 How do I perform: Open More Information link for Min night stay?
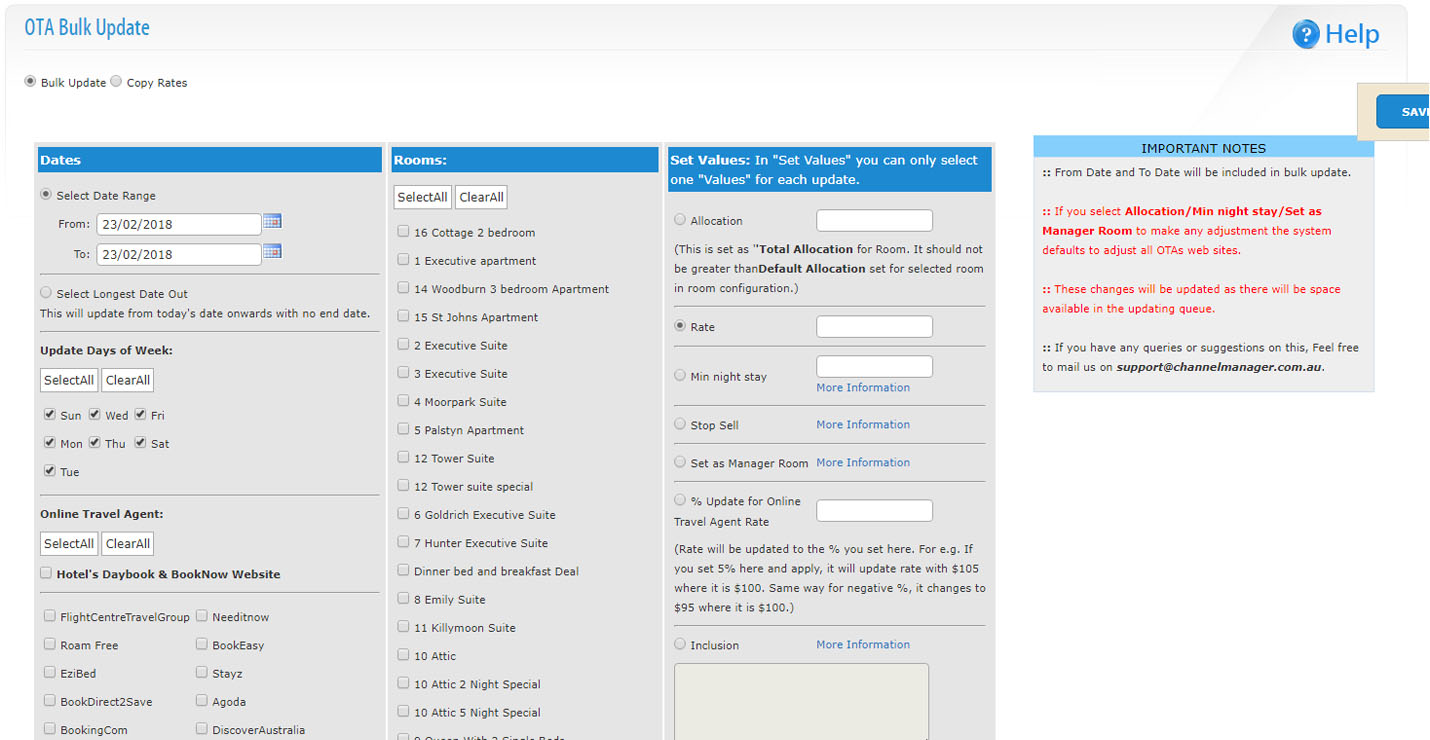point(862,387)
